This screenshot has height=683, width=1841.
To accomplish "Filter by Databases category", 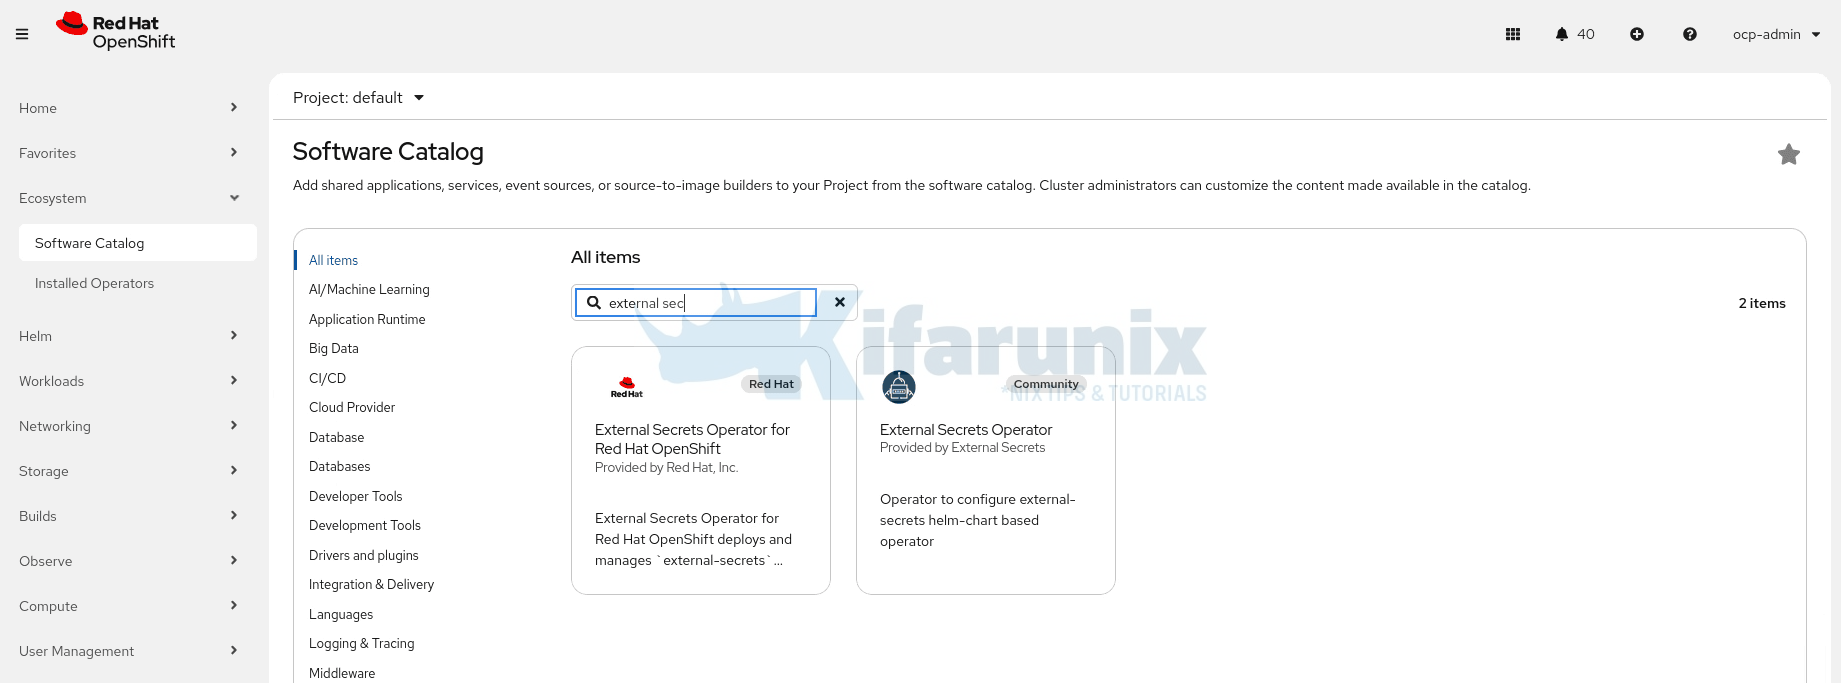I will 339,466.
